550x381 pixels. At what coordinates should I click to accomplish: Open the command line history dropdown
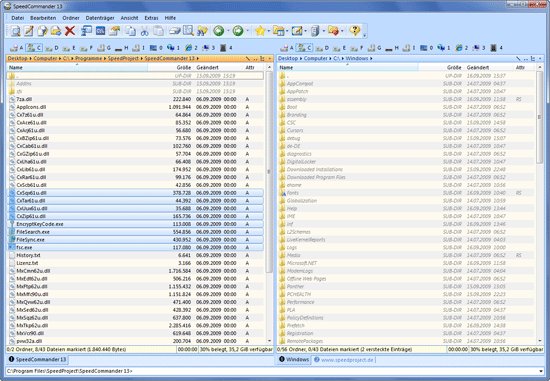[543, 371]
